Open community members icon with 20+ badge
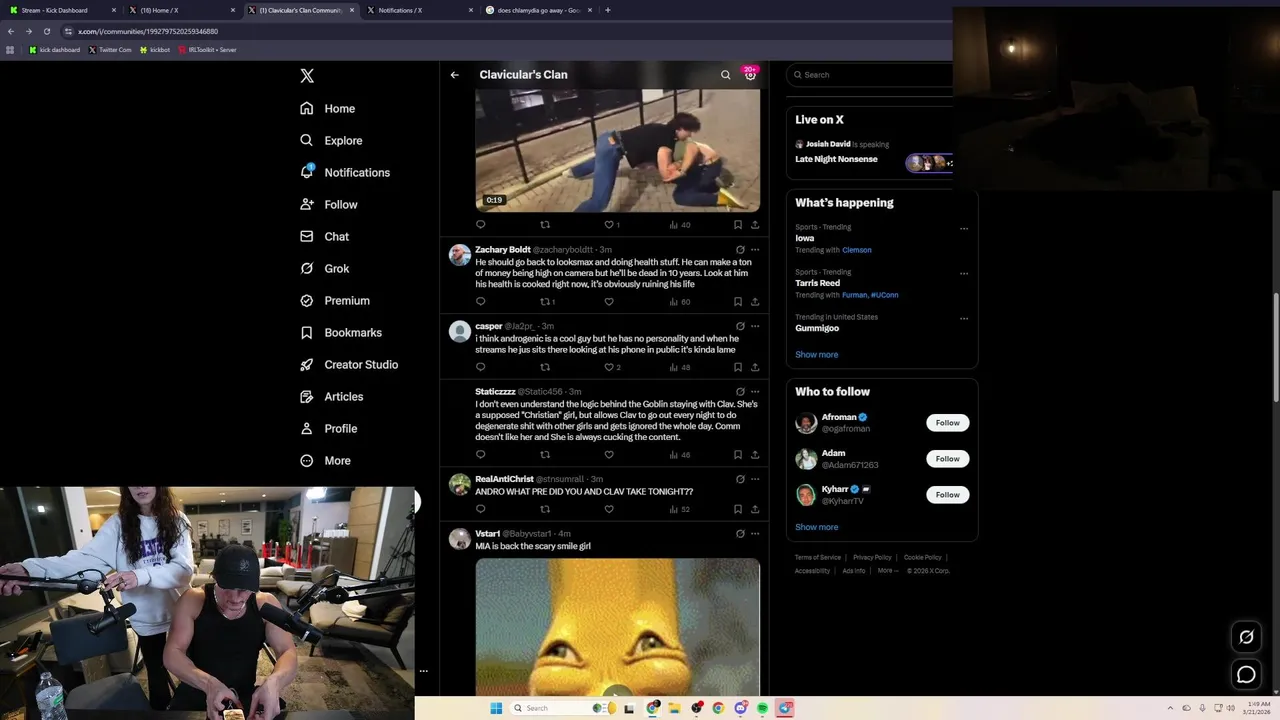 [x=750, y=74]
